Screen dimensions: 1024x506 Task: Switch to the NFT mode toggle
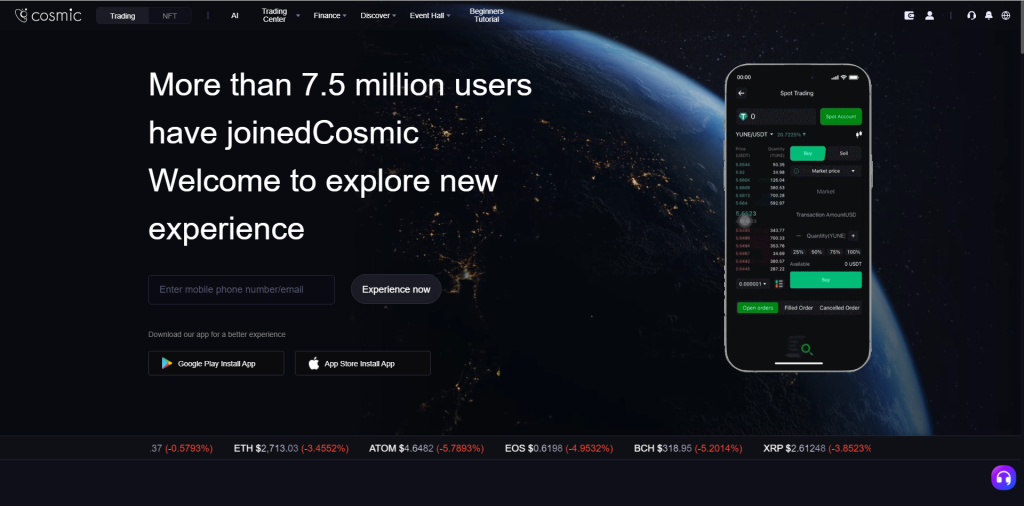(x=170, y=16)
